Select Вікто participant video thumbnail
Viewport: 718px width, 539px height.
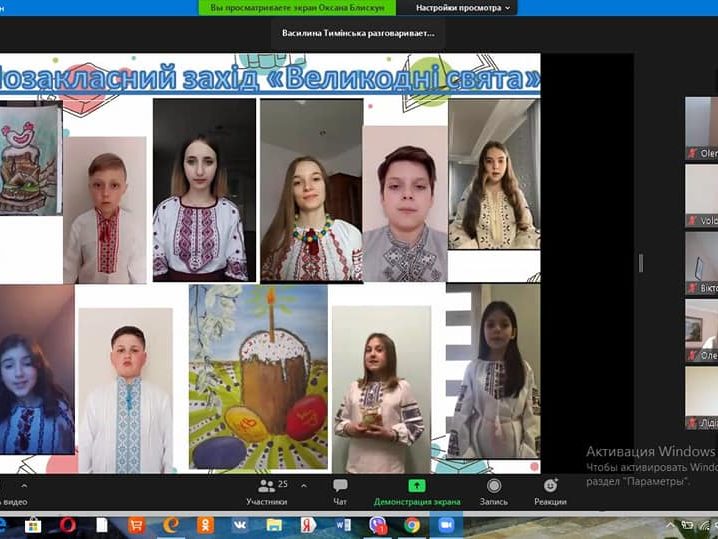click(x=701, y=263)
